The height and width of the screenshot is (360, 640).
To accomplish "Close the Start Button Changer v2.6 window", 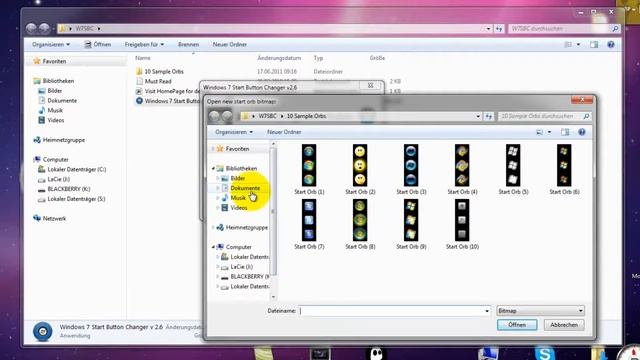I will tap(370, 85).
